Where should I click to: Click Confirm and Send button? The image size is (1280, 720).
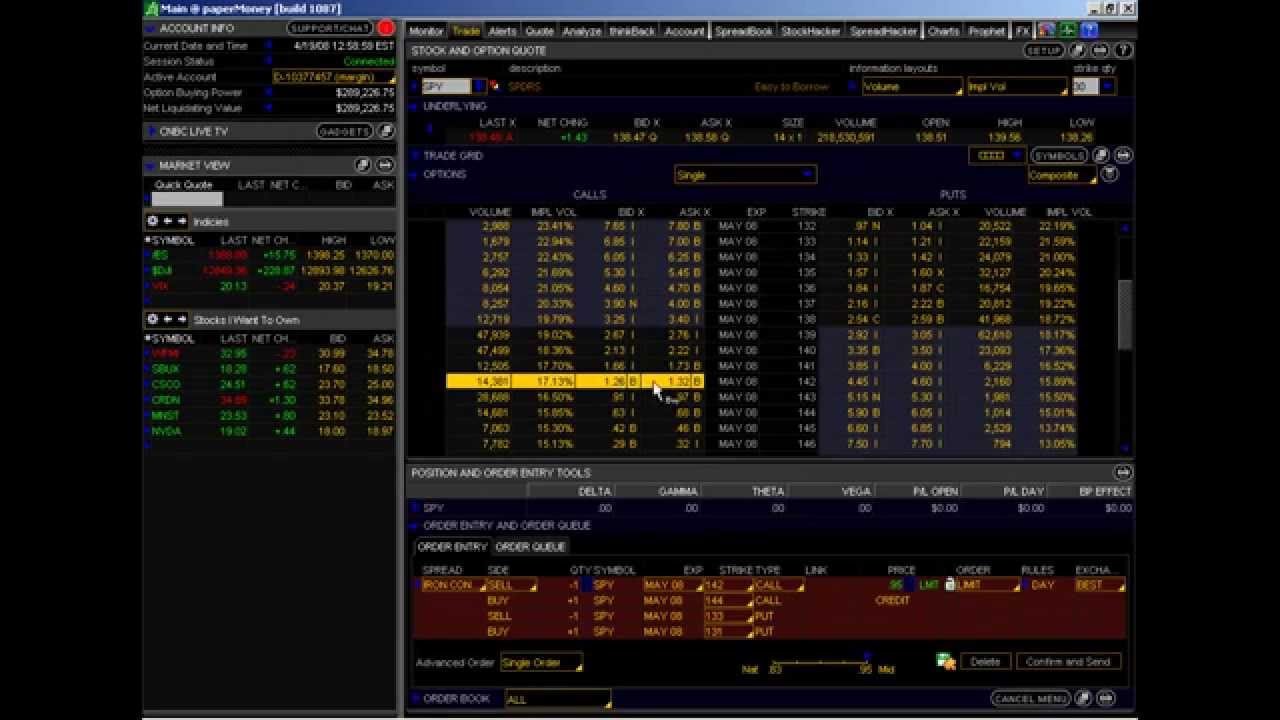click(x=1068, y=661)
